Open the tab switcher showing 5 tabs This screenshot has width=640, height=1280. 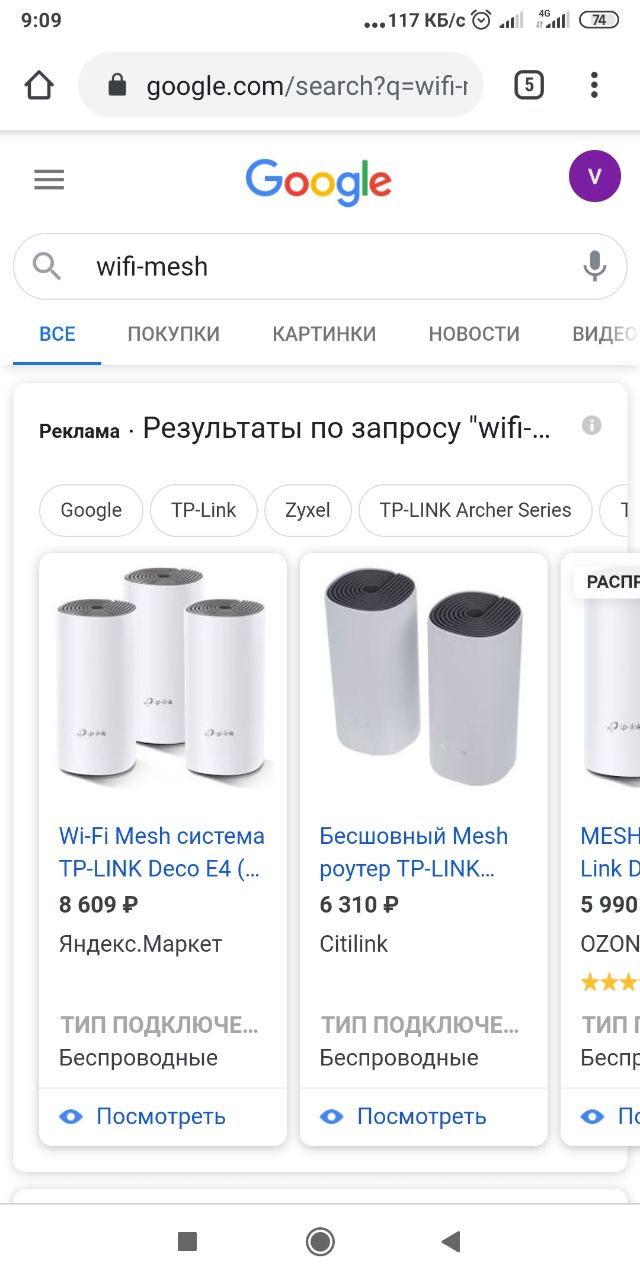[x=528, y=86]
